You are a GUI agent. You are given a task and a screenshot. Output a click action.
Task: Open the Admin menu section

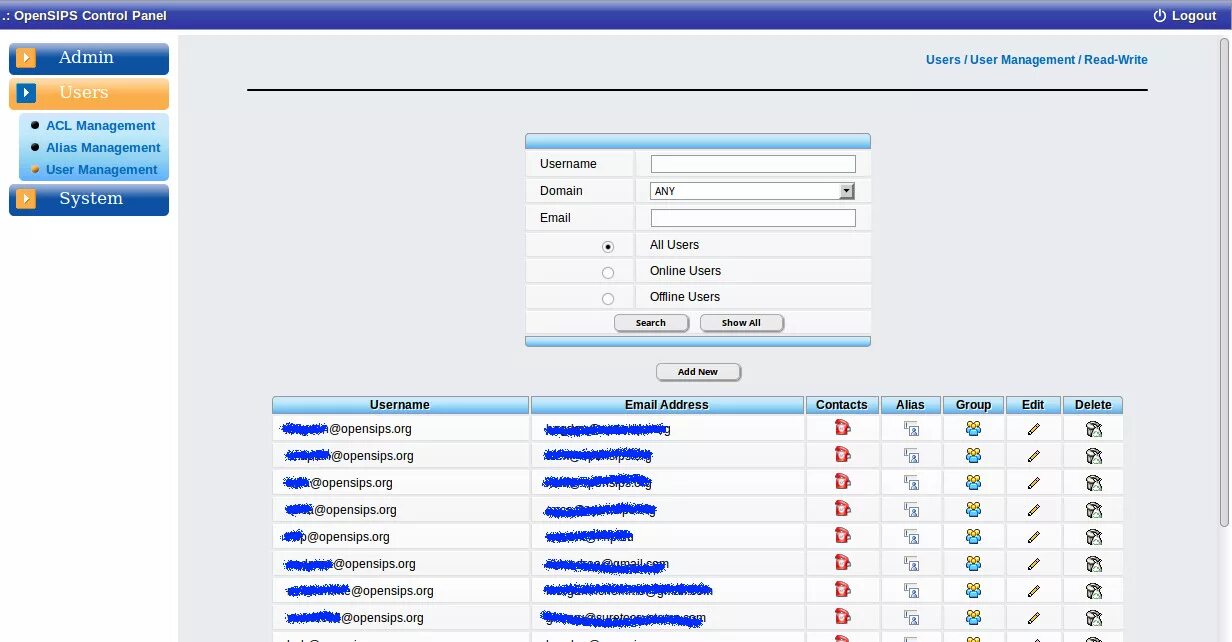[x=89, y=58]
